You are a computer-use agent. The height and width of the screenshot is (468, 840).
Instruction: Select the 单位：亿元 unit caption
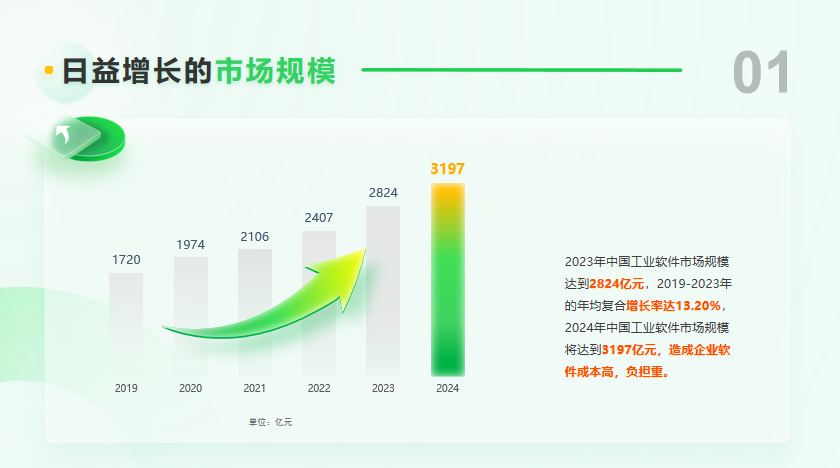[270, 422]
